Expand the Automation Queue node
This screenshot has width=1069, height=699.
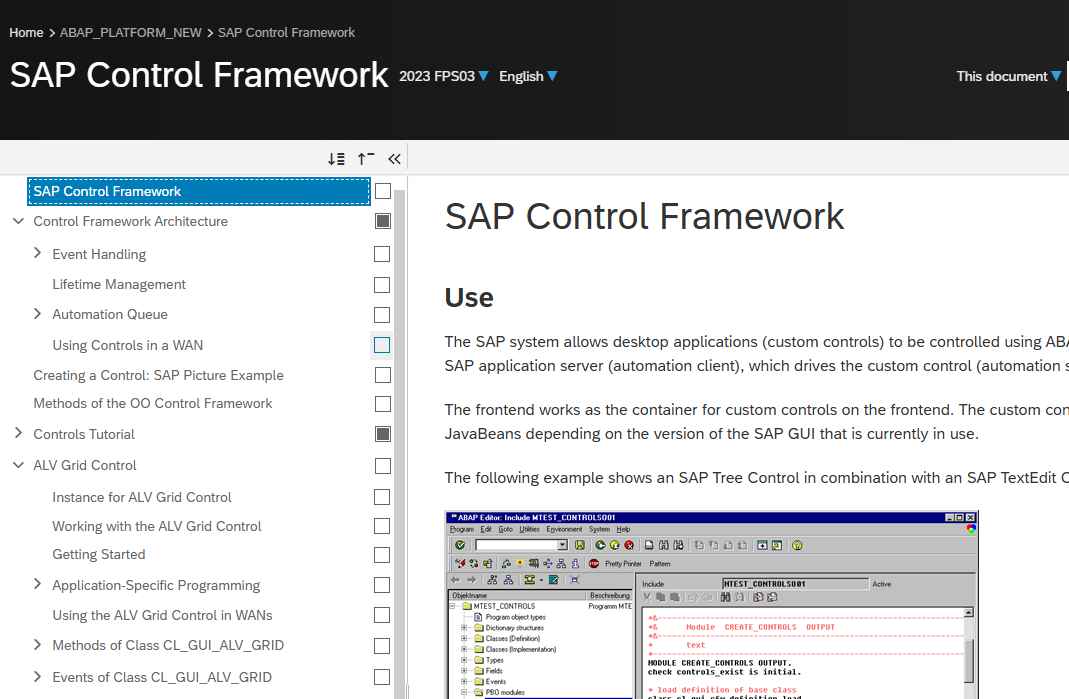tap(37, 314)
